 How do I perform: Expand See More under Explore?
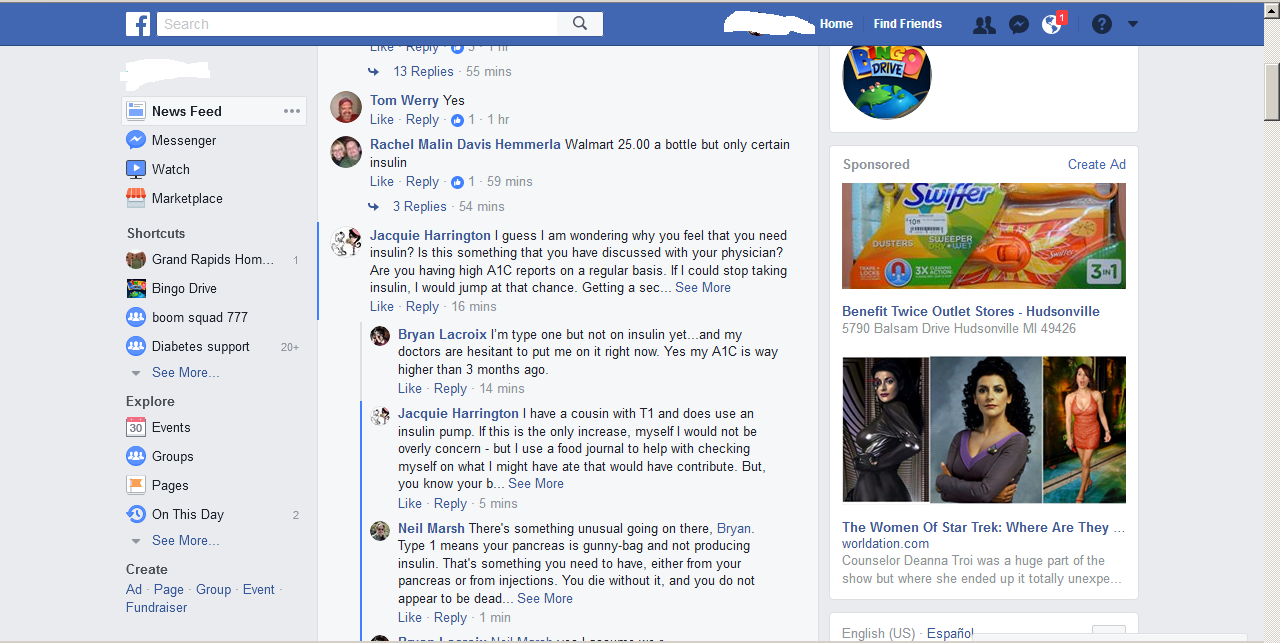click(185, 540)
